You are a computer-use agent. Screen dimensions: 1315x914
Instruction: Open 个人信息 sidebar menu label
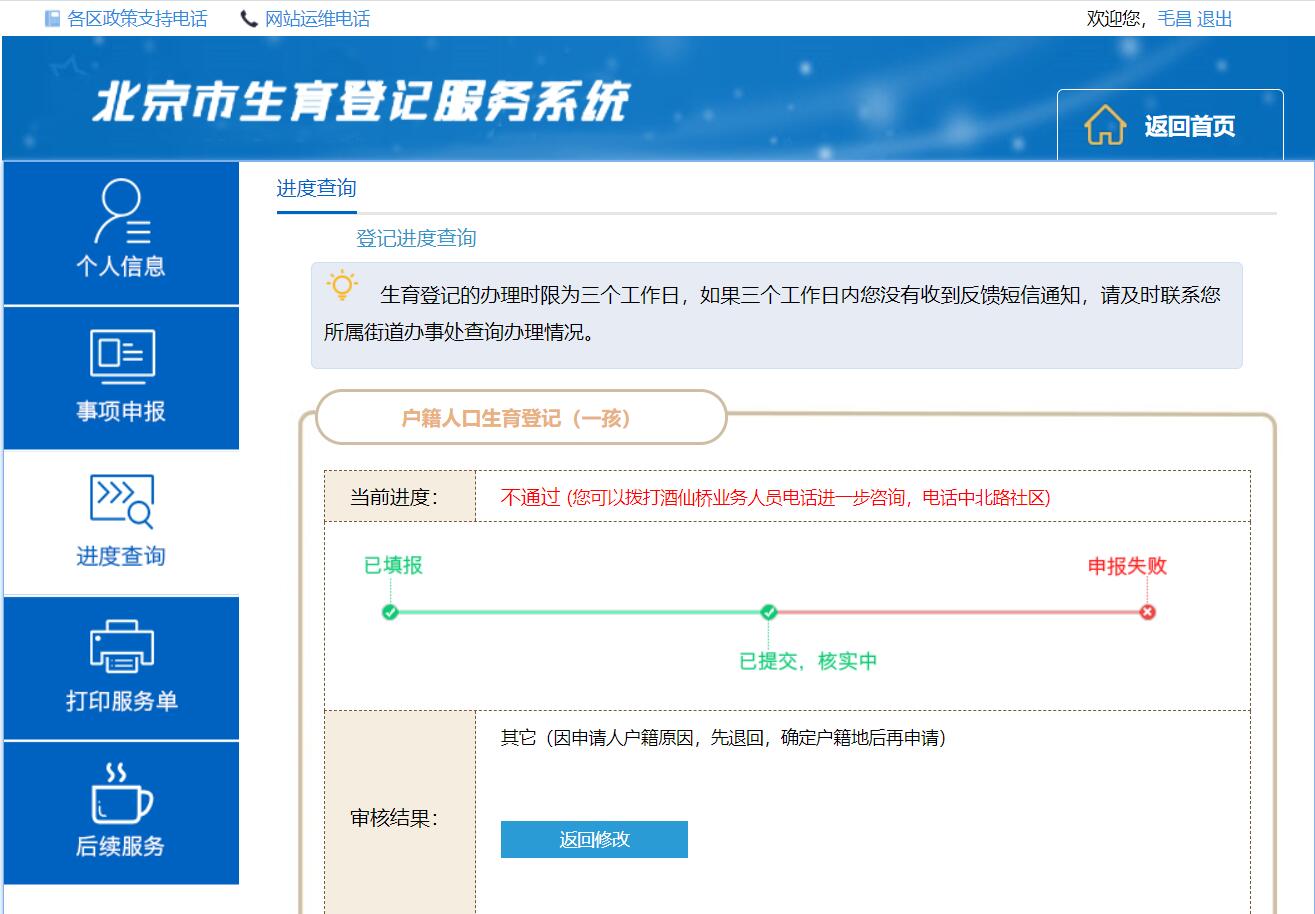[x=121, y=266]
